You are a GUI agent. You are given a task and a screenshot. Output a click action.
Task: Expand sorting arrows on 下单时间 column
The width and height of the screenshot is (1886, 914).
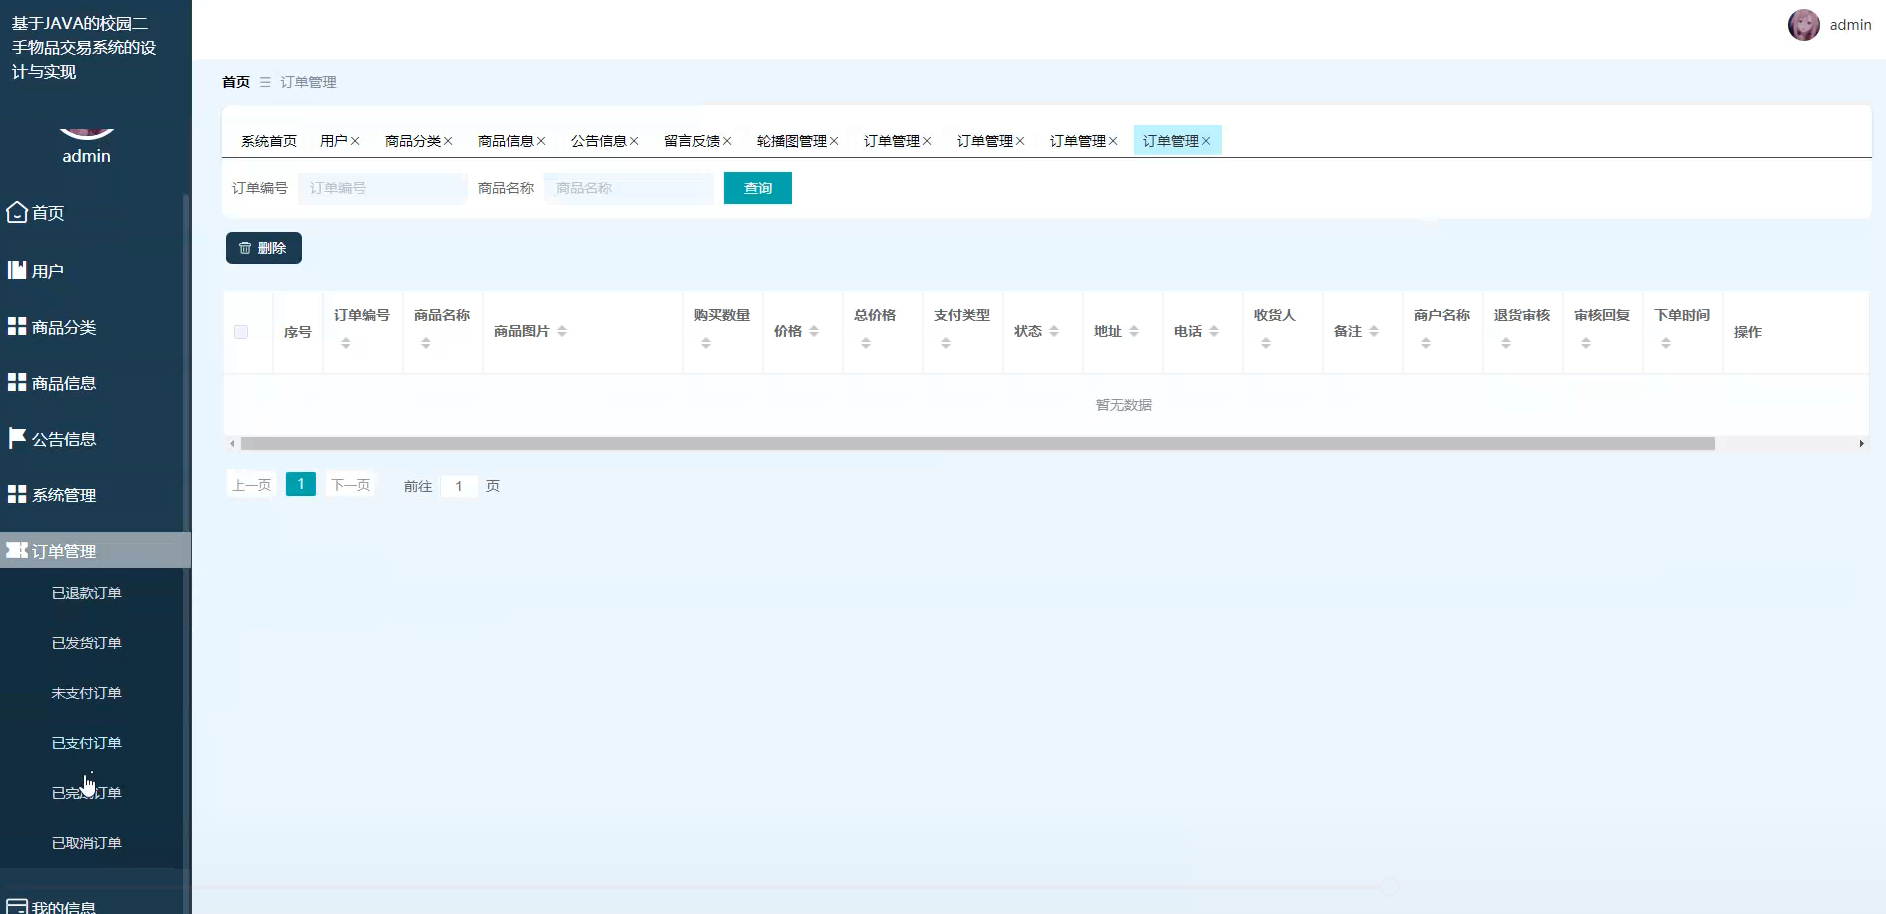click(x=1665, y=341)
